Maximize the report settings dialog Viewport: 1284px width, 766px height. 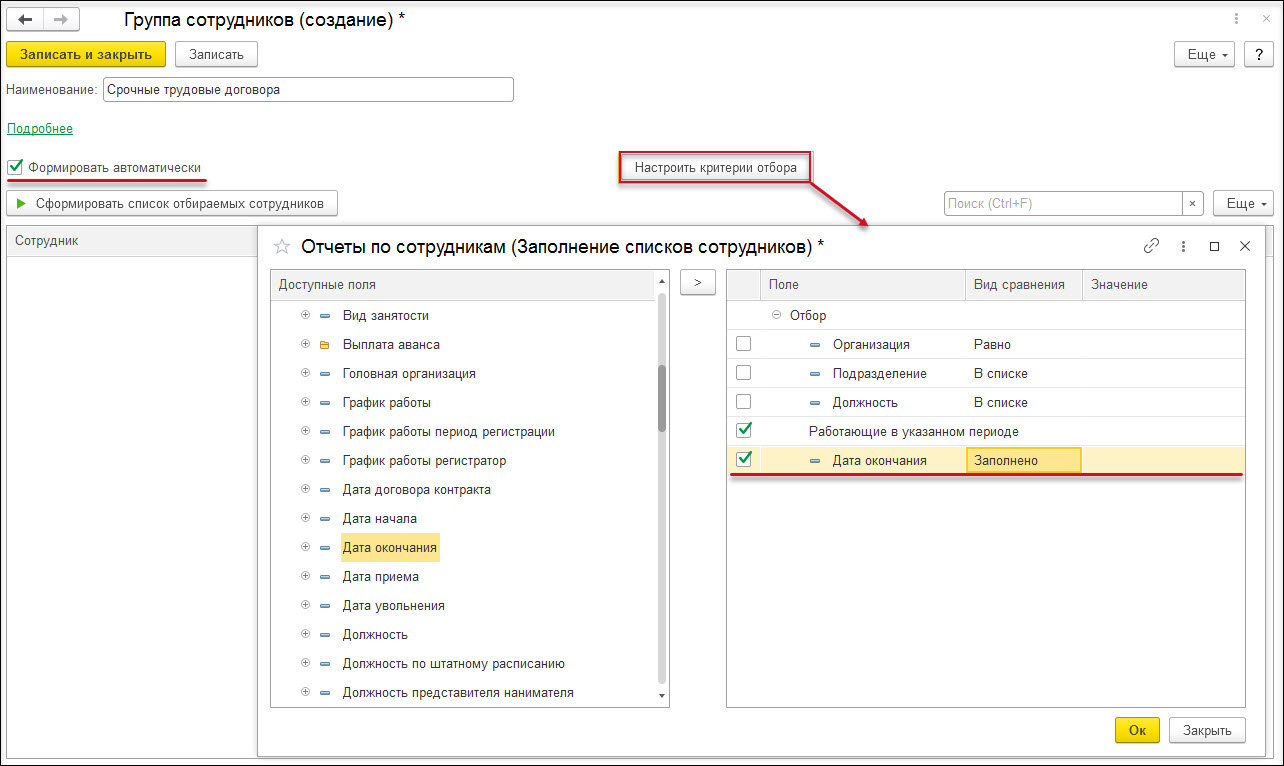coord(1214,246)
